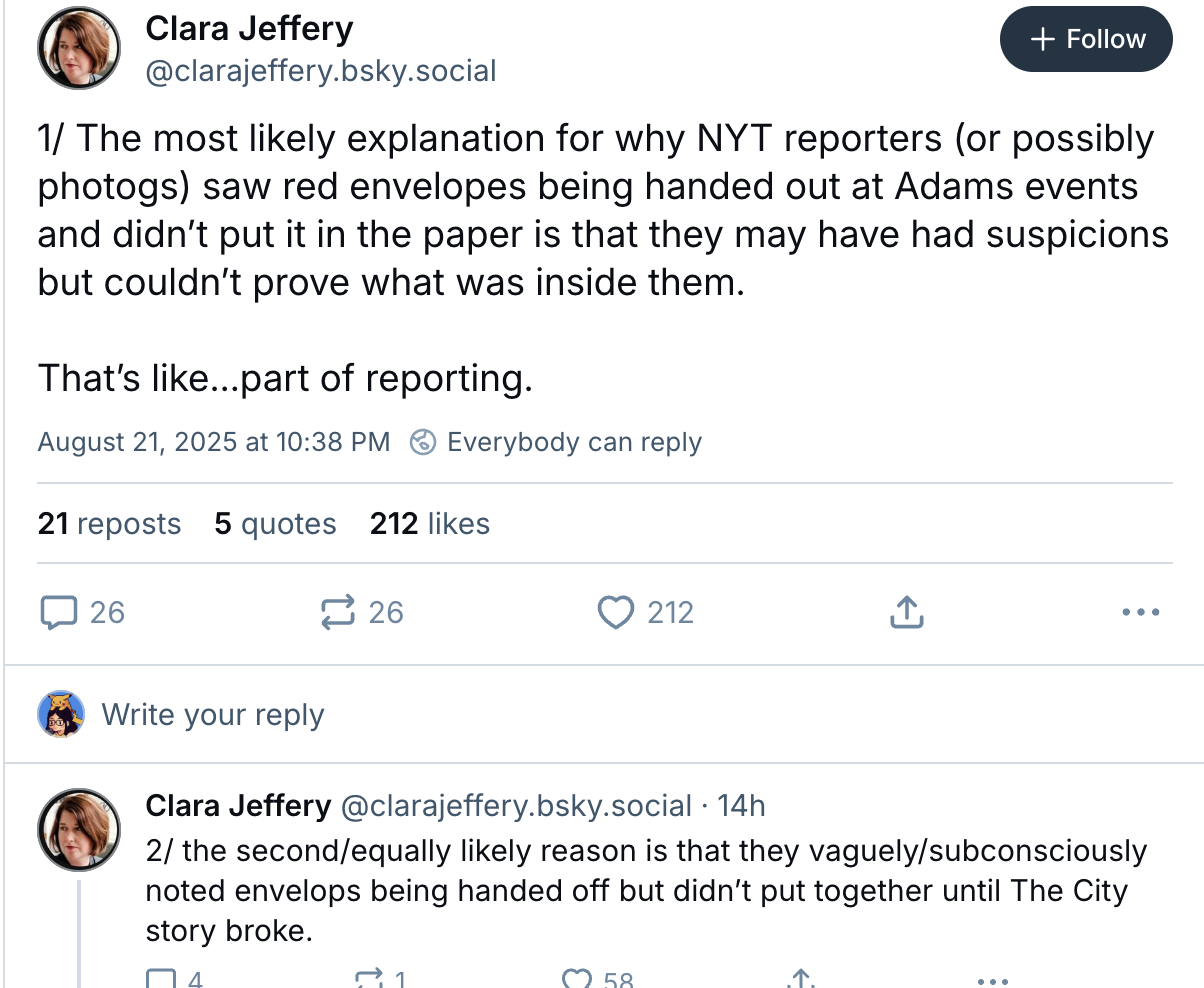View the 5 quotes list
The height and width of the screenshot is (988, 1204).
275,524
